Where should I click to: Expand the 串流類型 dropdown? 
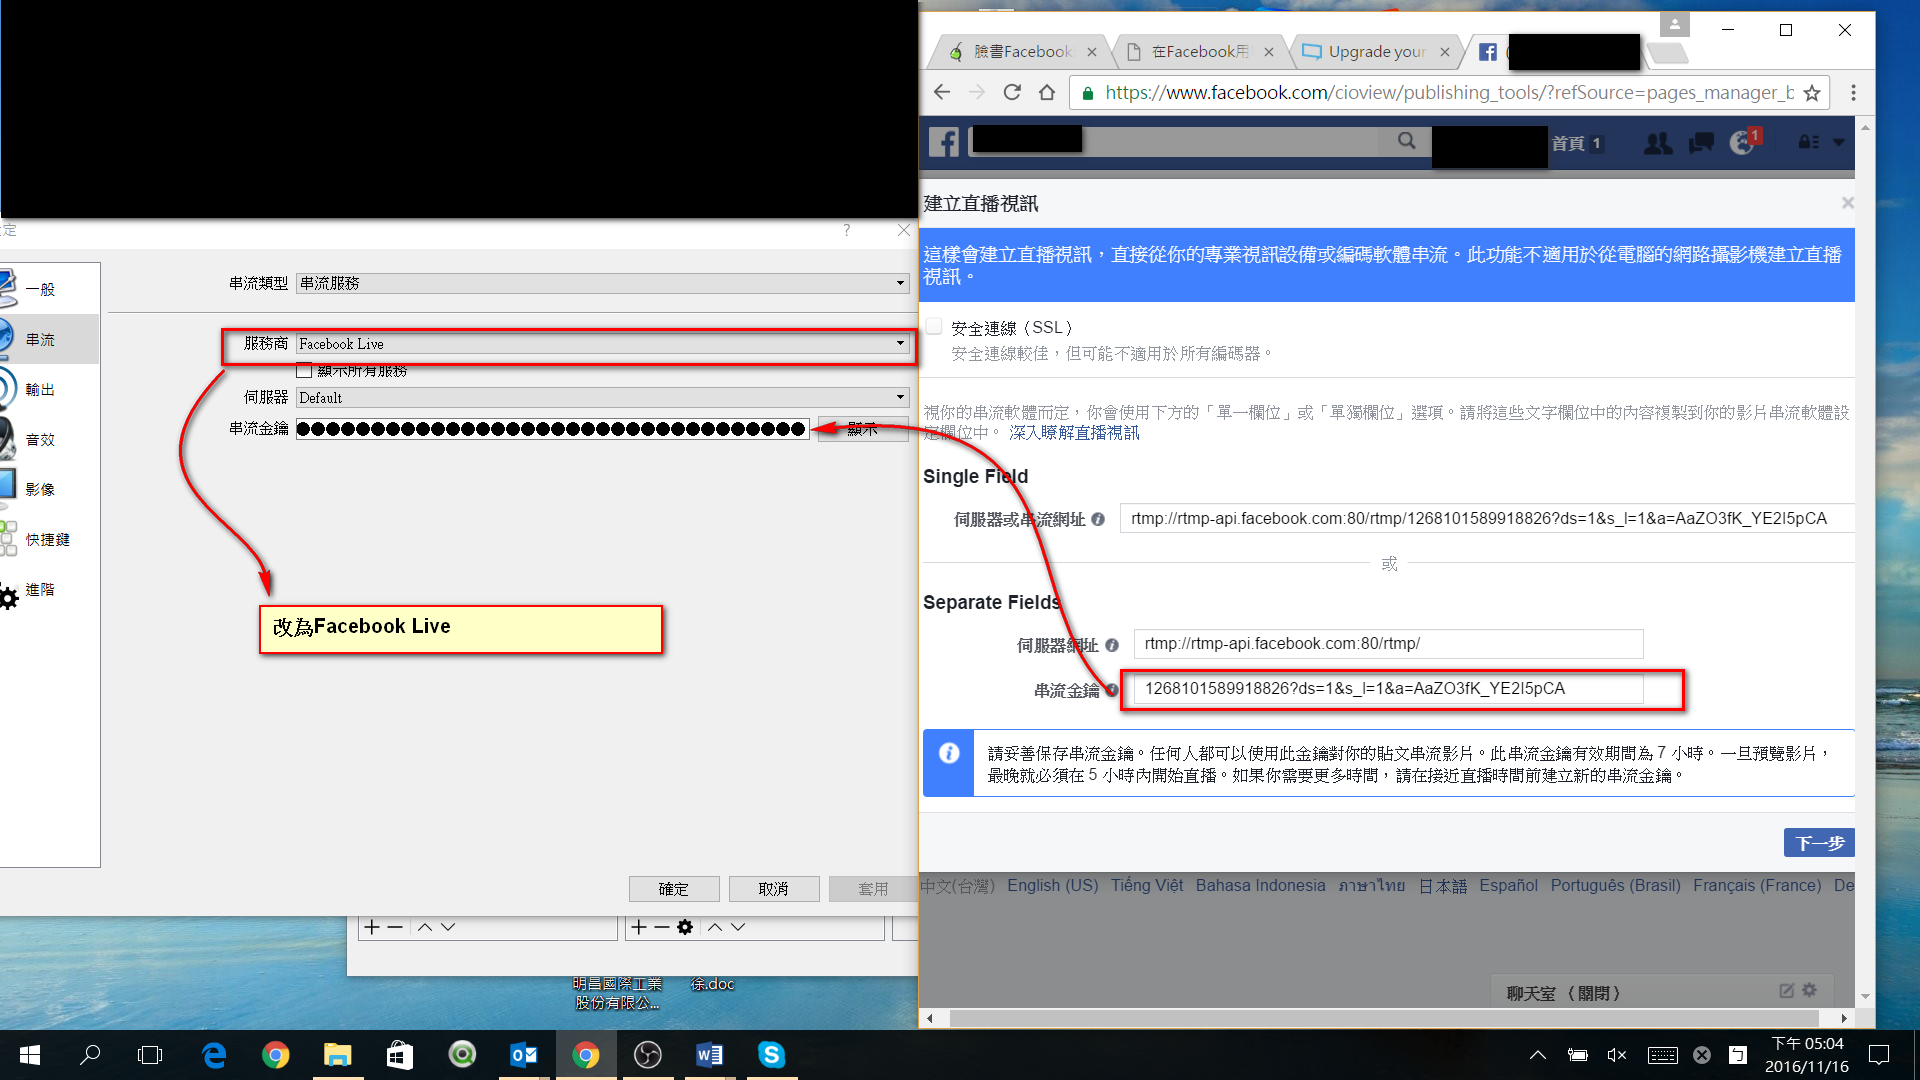(603, 283)
